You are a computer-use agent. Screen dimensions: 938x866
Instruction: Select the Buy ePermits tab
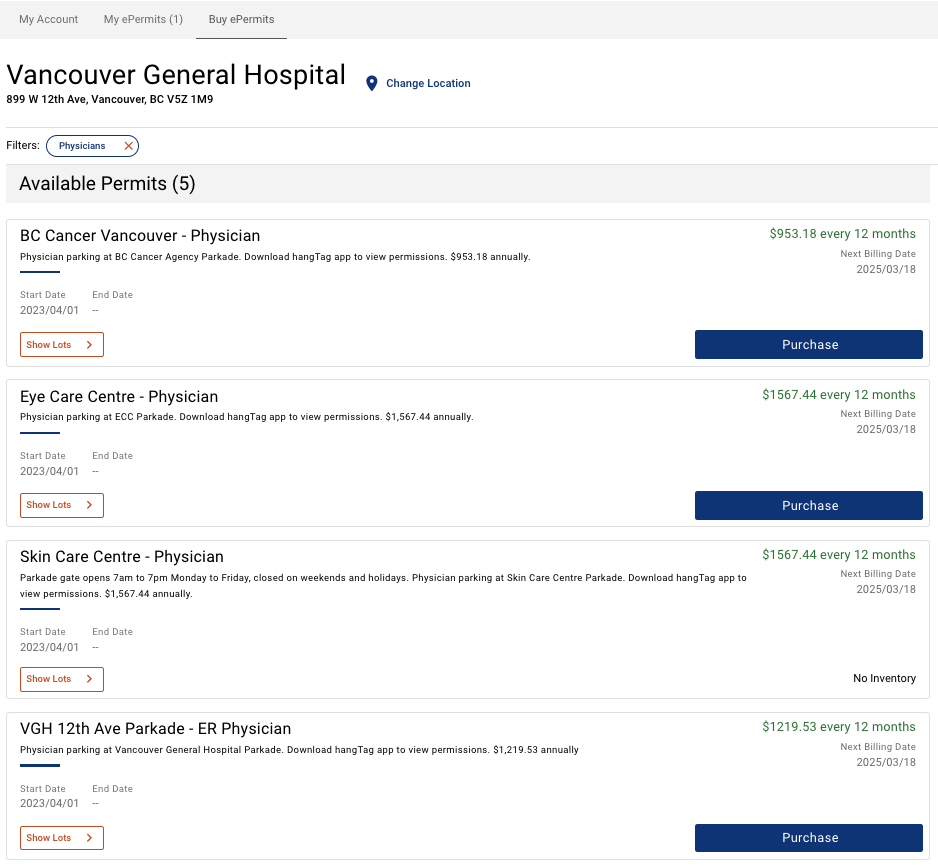coord(241,19)
